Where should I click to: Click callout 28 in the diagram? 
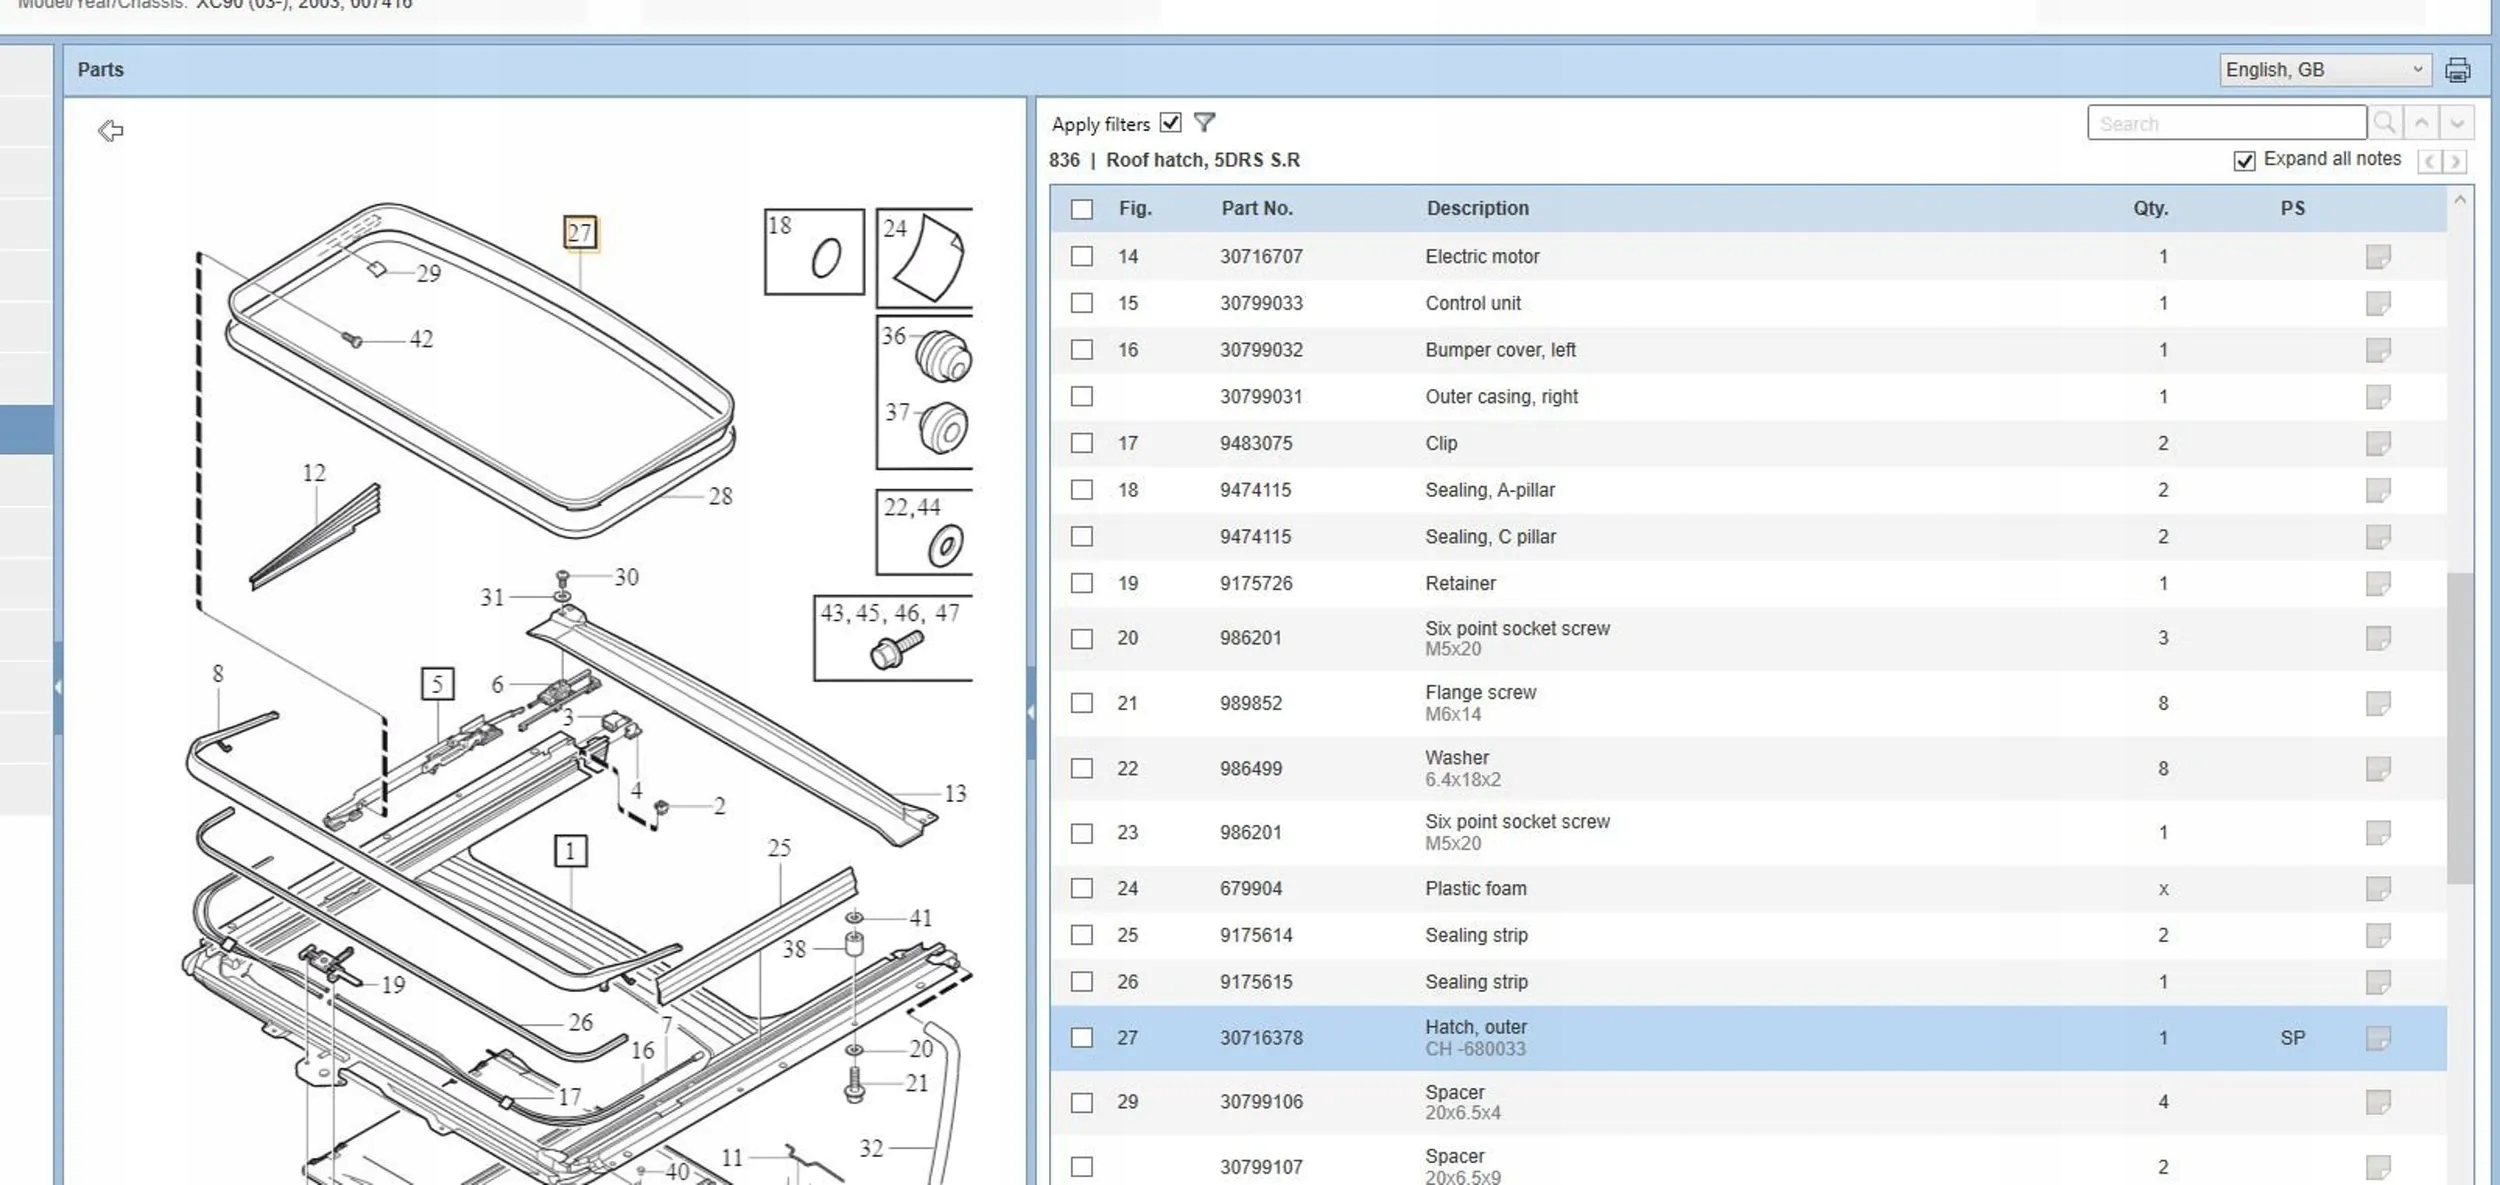click(720, 496)
